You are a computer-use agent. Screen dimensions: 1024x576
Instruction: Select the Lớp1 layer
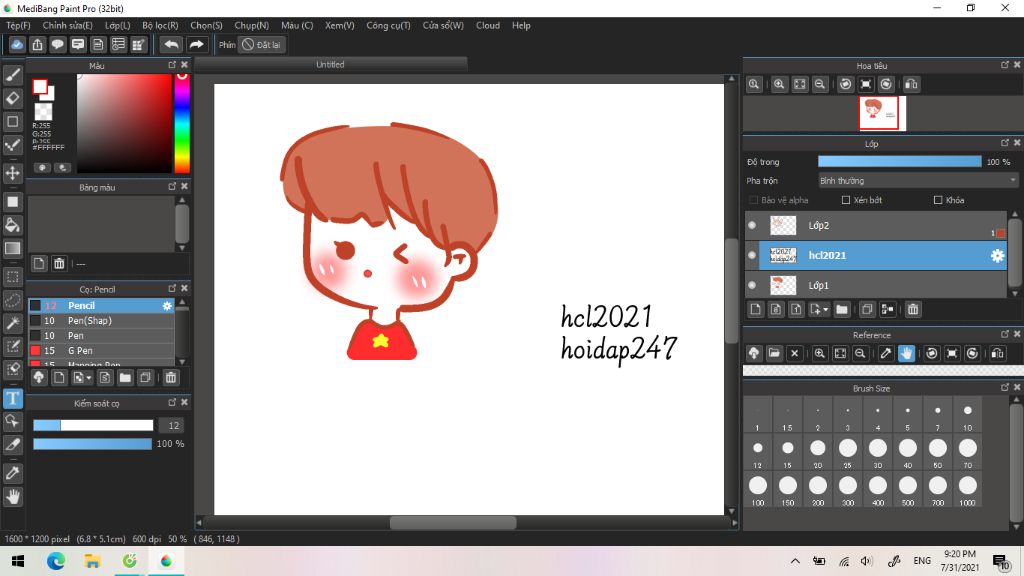point(876,285)
